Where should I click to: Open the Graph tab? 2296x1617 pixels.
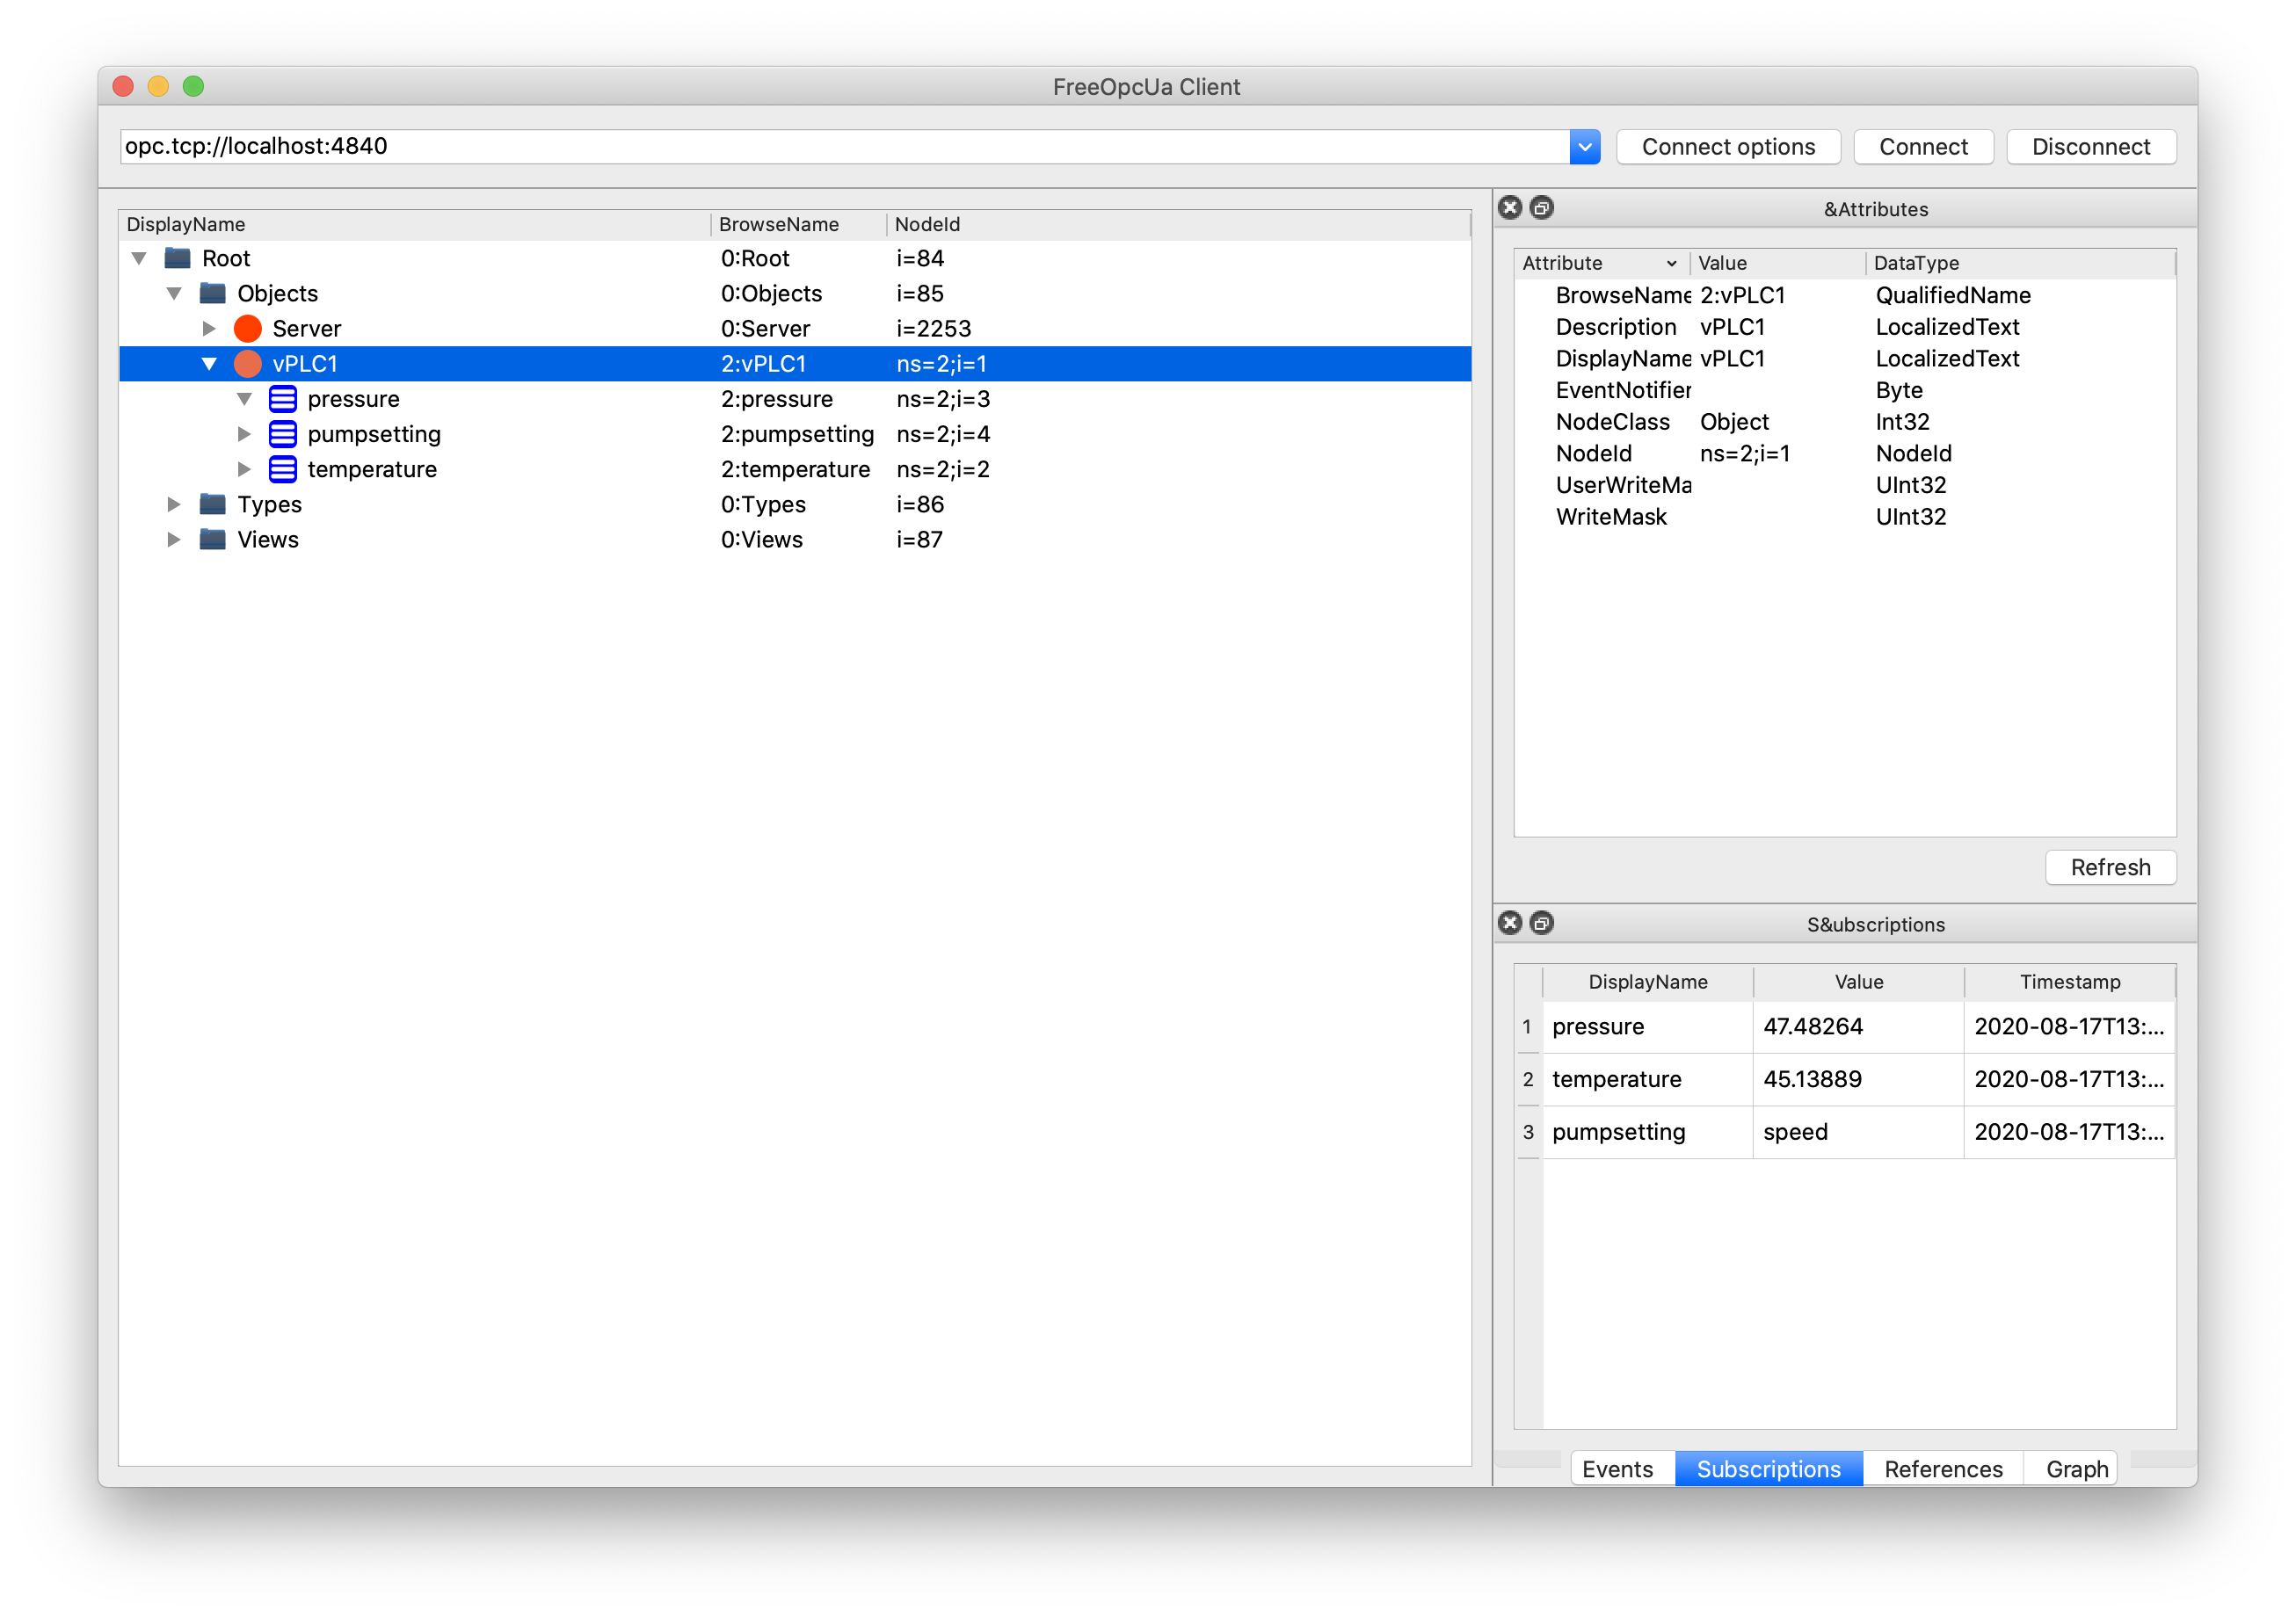2076,1468
